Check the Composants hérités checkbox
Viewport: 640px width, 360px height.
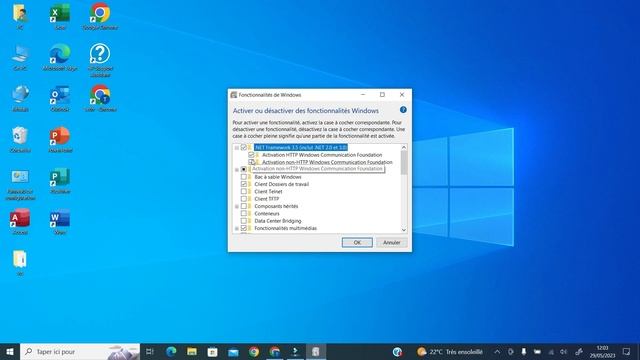click(244, 206)
